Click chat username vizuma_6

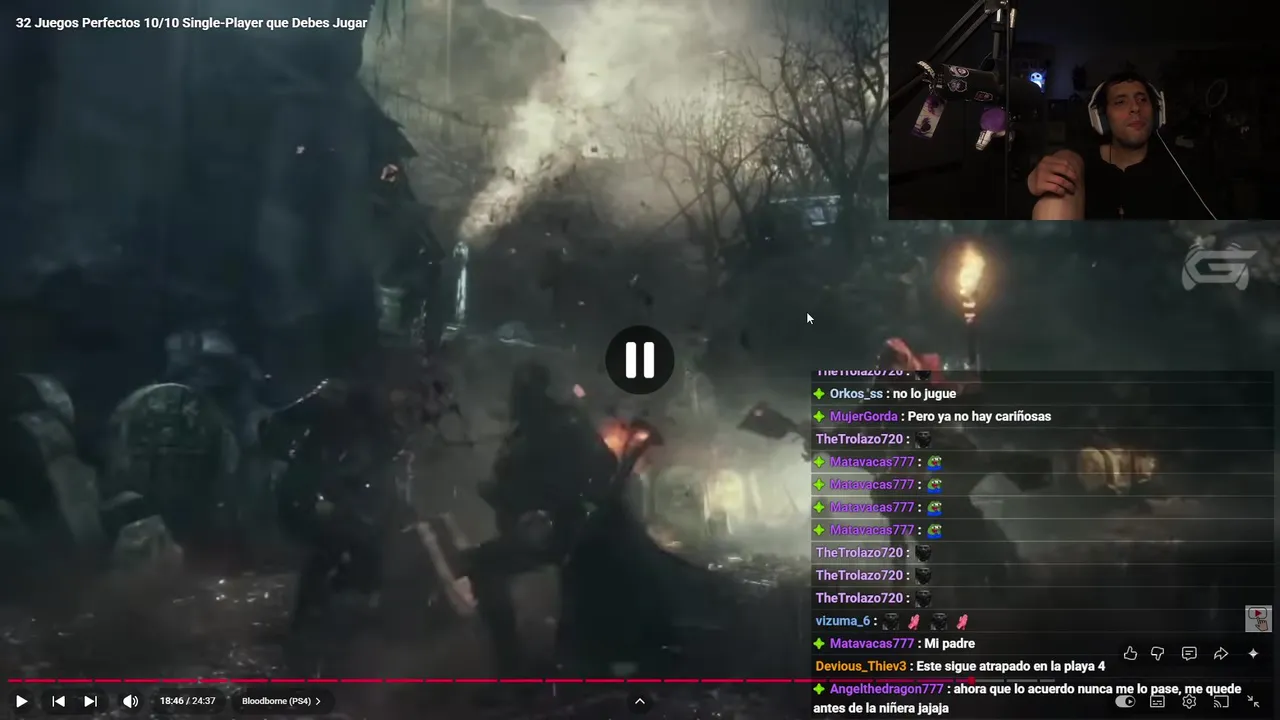tap(843, 621)
